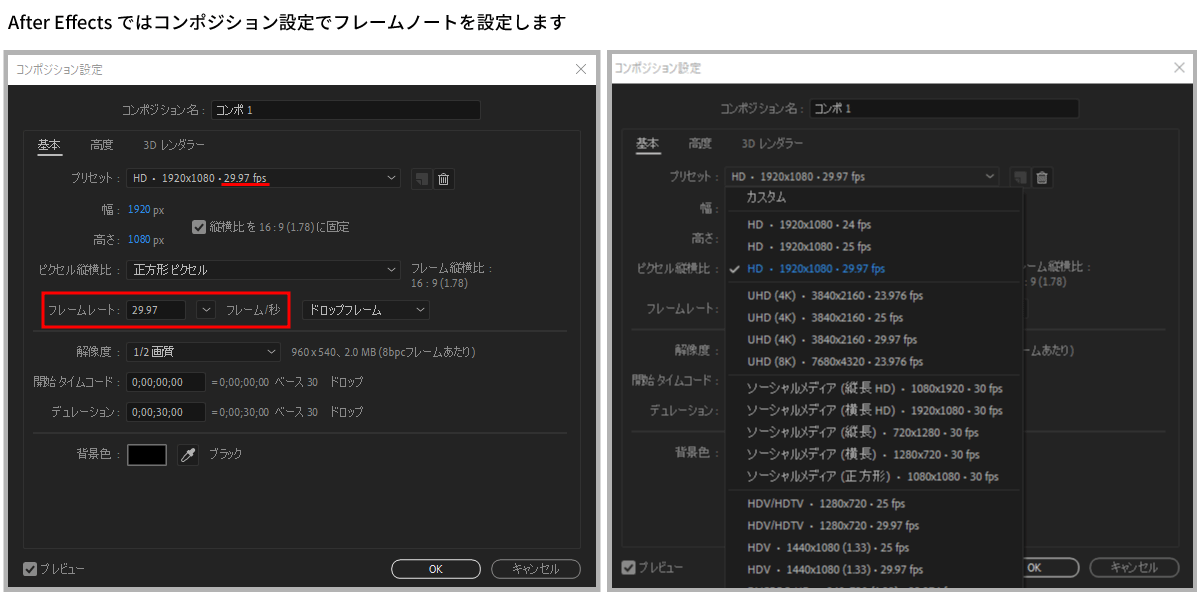Select UHD (4K) 3840x2160 29.97 fps preset

point(874,340)
